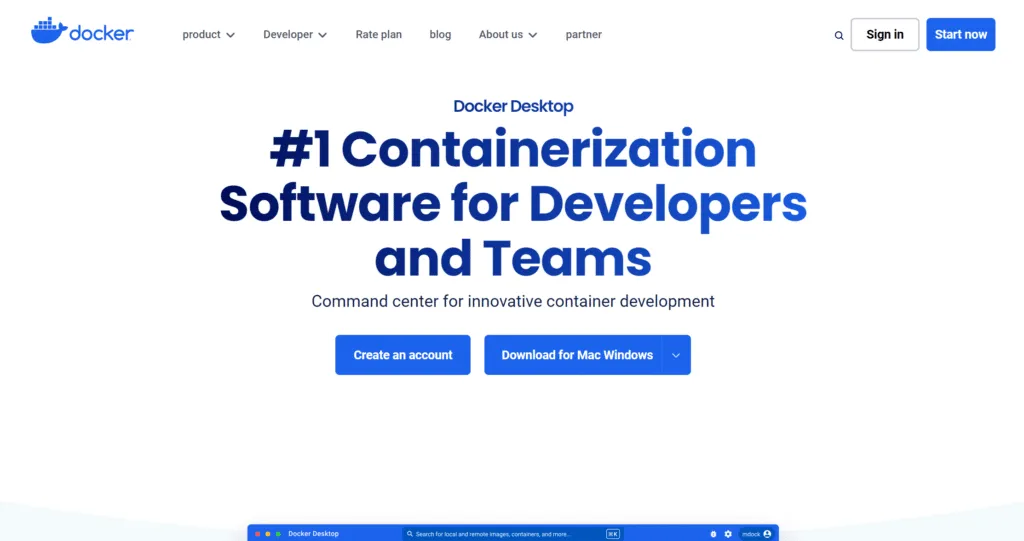Open the Rate plan page
This screenshot has height=541, width=1024.
point(379,35)
